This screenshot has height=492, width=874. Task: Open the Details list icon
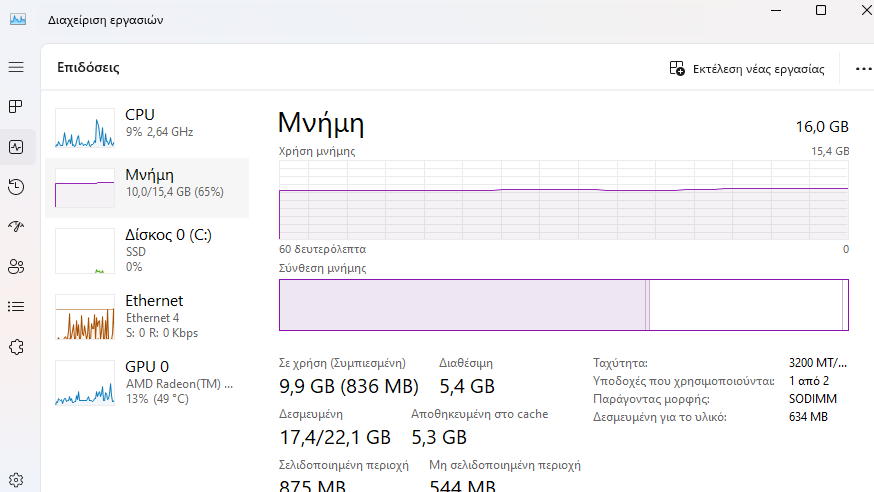[16, 306]
